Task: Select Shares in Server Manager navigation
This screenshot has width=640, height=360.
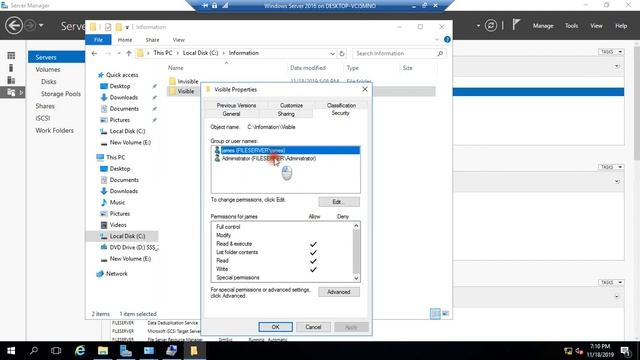Action: [45, 106]
